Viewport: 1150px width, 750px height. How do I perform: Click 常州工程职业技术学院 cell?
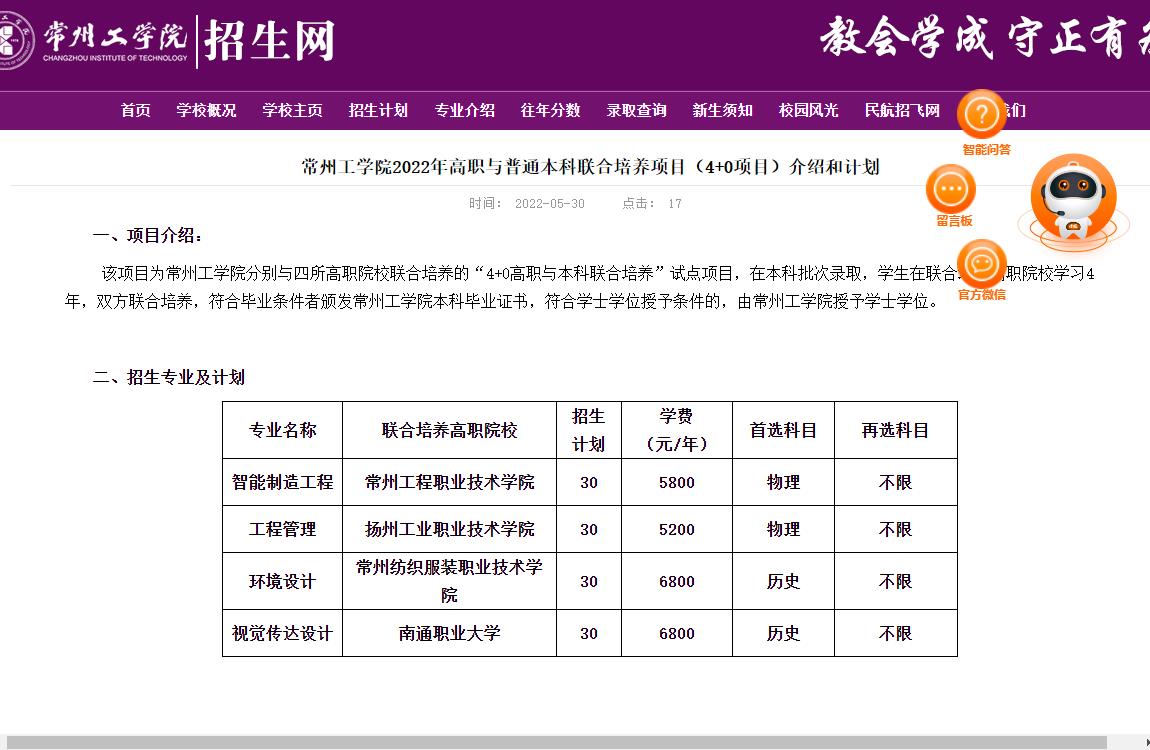(450, 482)
